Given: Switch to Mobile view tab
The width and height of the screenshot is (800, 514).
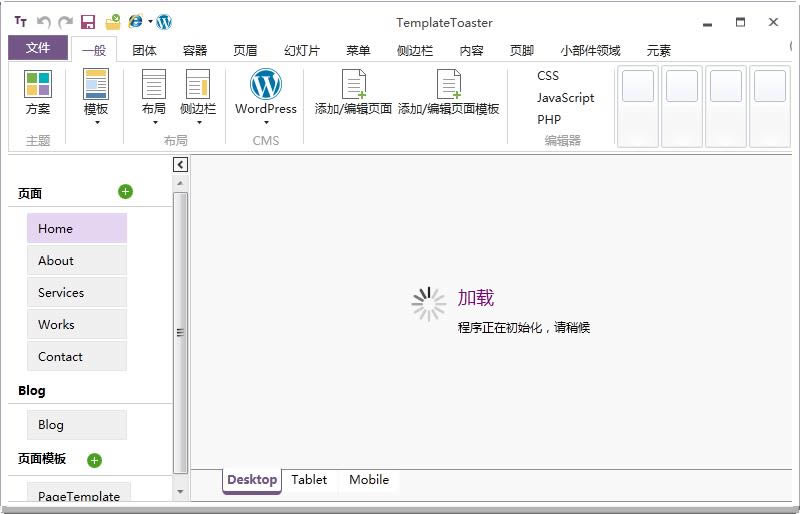Looking at the screenshot, I should pos(369,480).
